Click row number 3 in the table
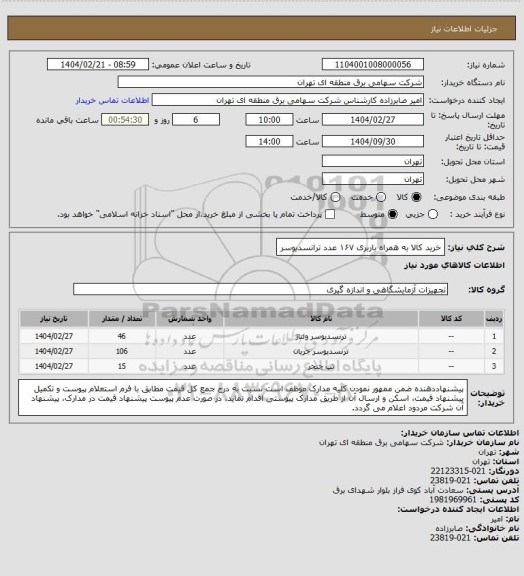The width and height of the screenshot is (524, 576). 494,366
